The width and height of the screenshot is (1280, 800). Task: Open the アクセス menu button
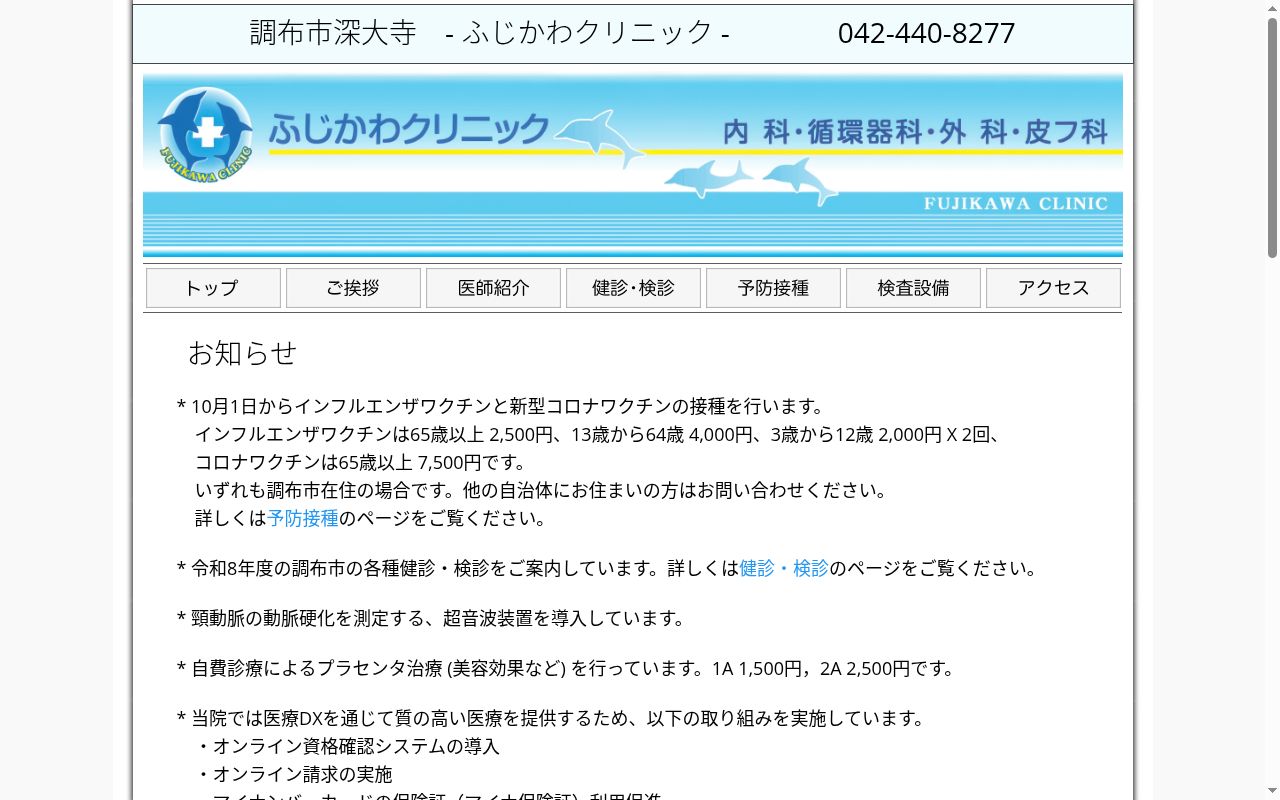pyautogui.click(x=1053, y=288)
